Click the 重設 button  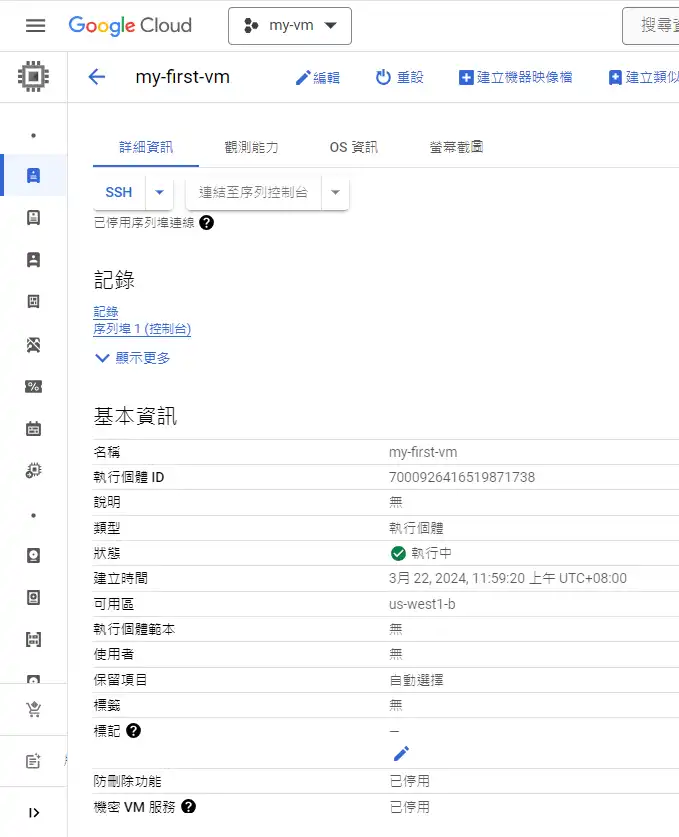[x=399, y=77]
